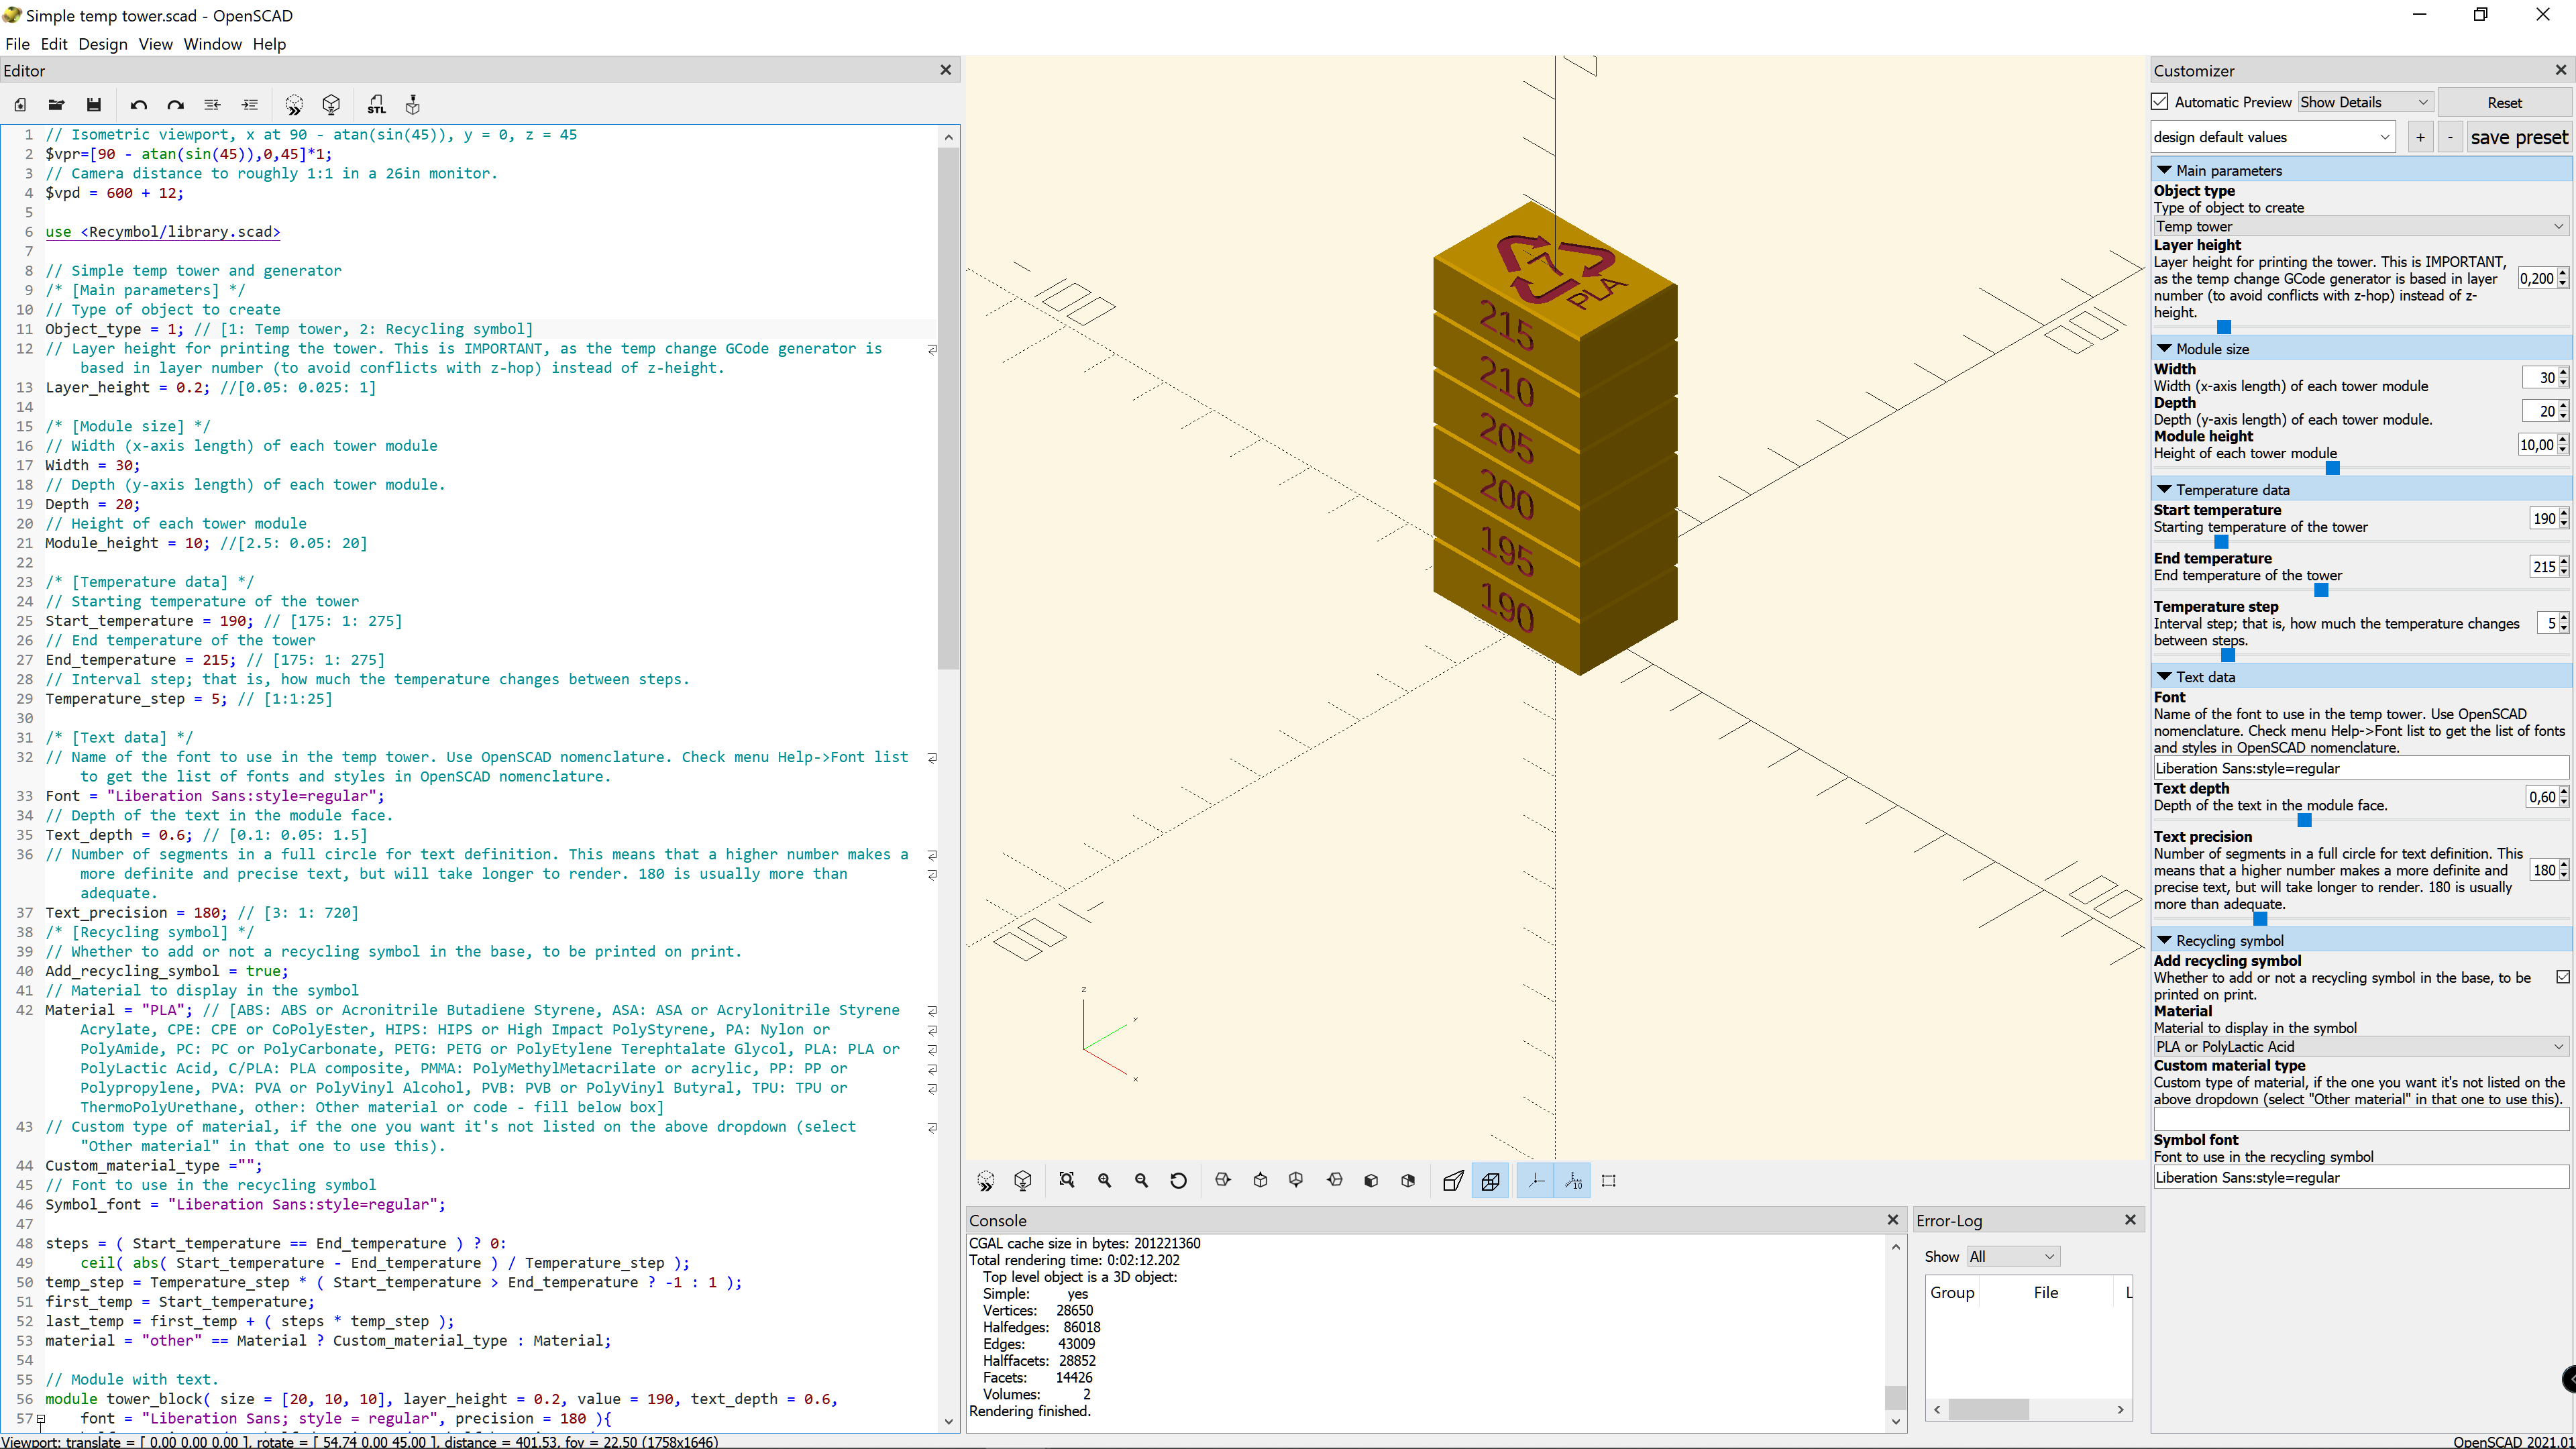Switch the viewport to top view
This screenshot has height=1449, width=2576.
tap(1260, 1180)
